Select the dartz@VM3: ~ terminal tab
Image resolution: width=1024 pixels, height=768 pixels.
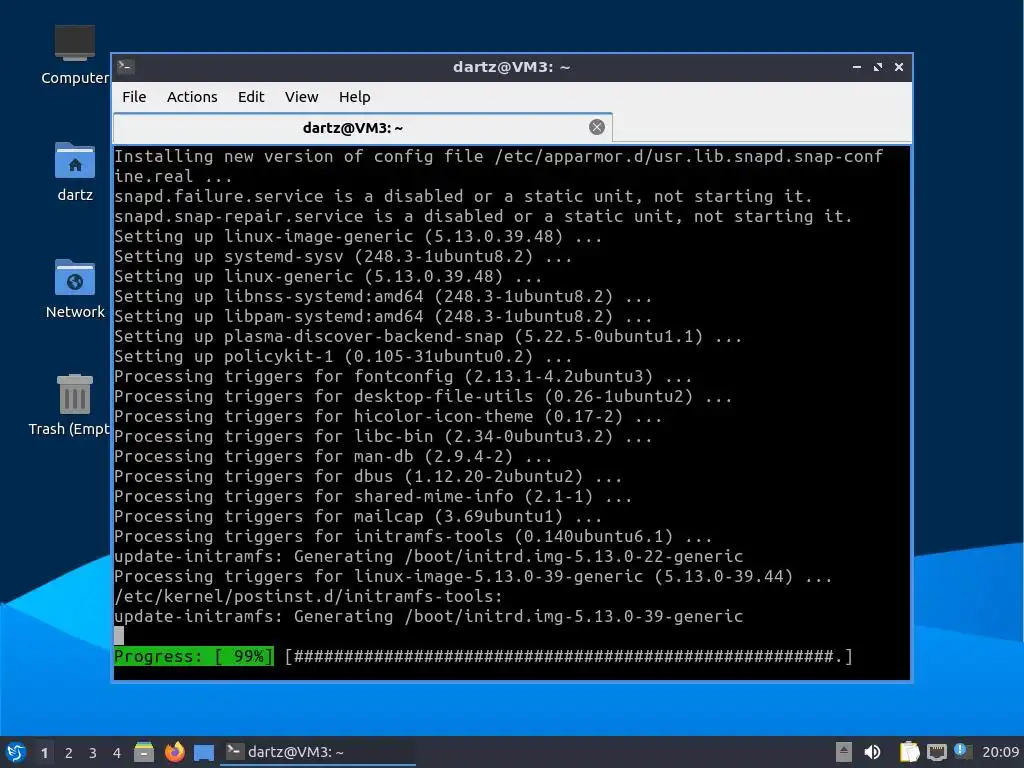click(x=362, y=127)
